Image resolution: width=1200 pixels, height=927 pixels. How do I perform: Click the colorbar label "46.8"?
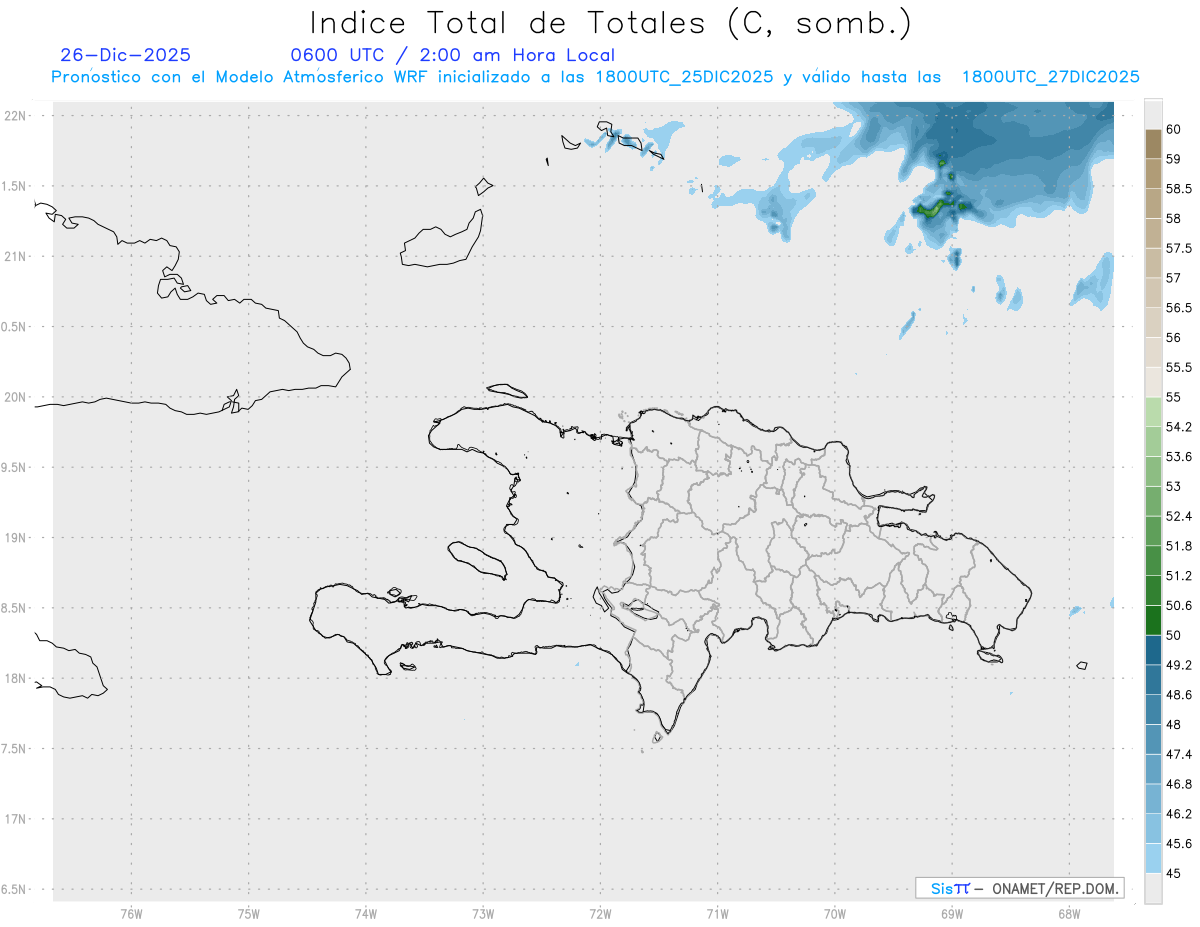(x=1179, y=784)
